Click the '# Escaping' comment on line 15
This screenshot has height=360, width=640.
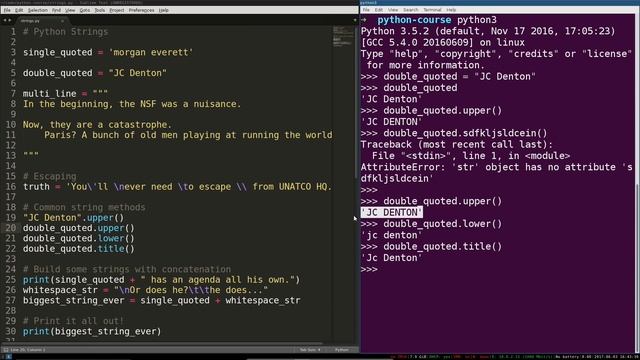[49, 176]
